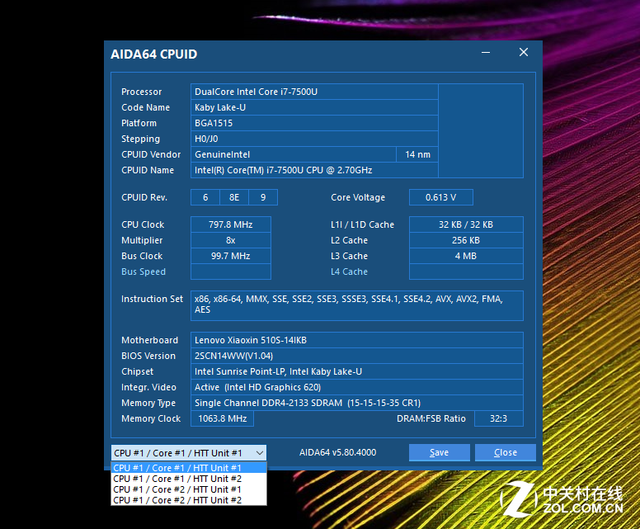This screenshot has height=529, width=640.
Task: Select CPU #1 / Core #1 / HTT Unit #1 in list
Action: pyautogui.click(x=189, y=468)
